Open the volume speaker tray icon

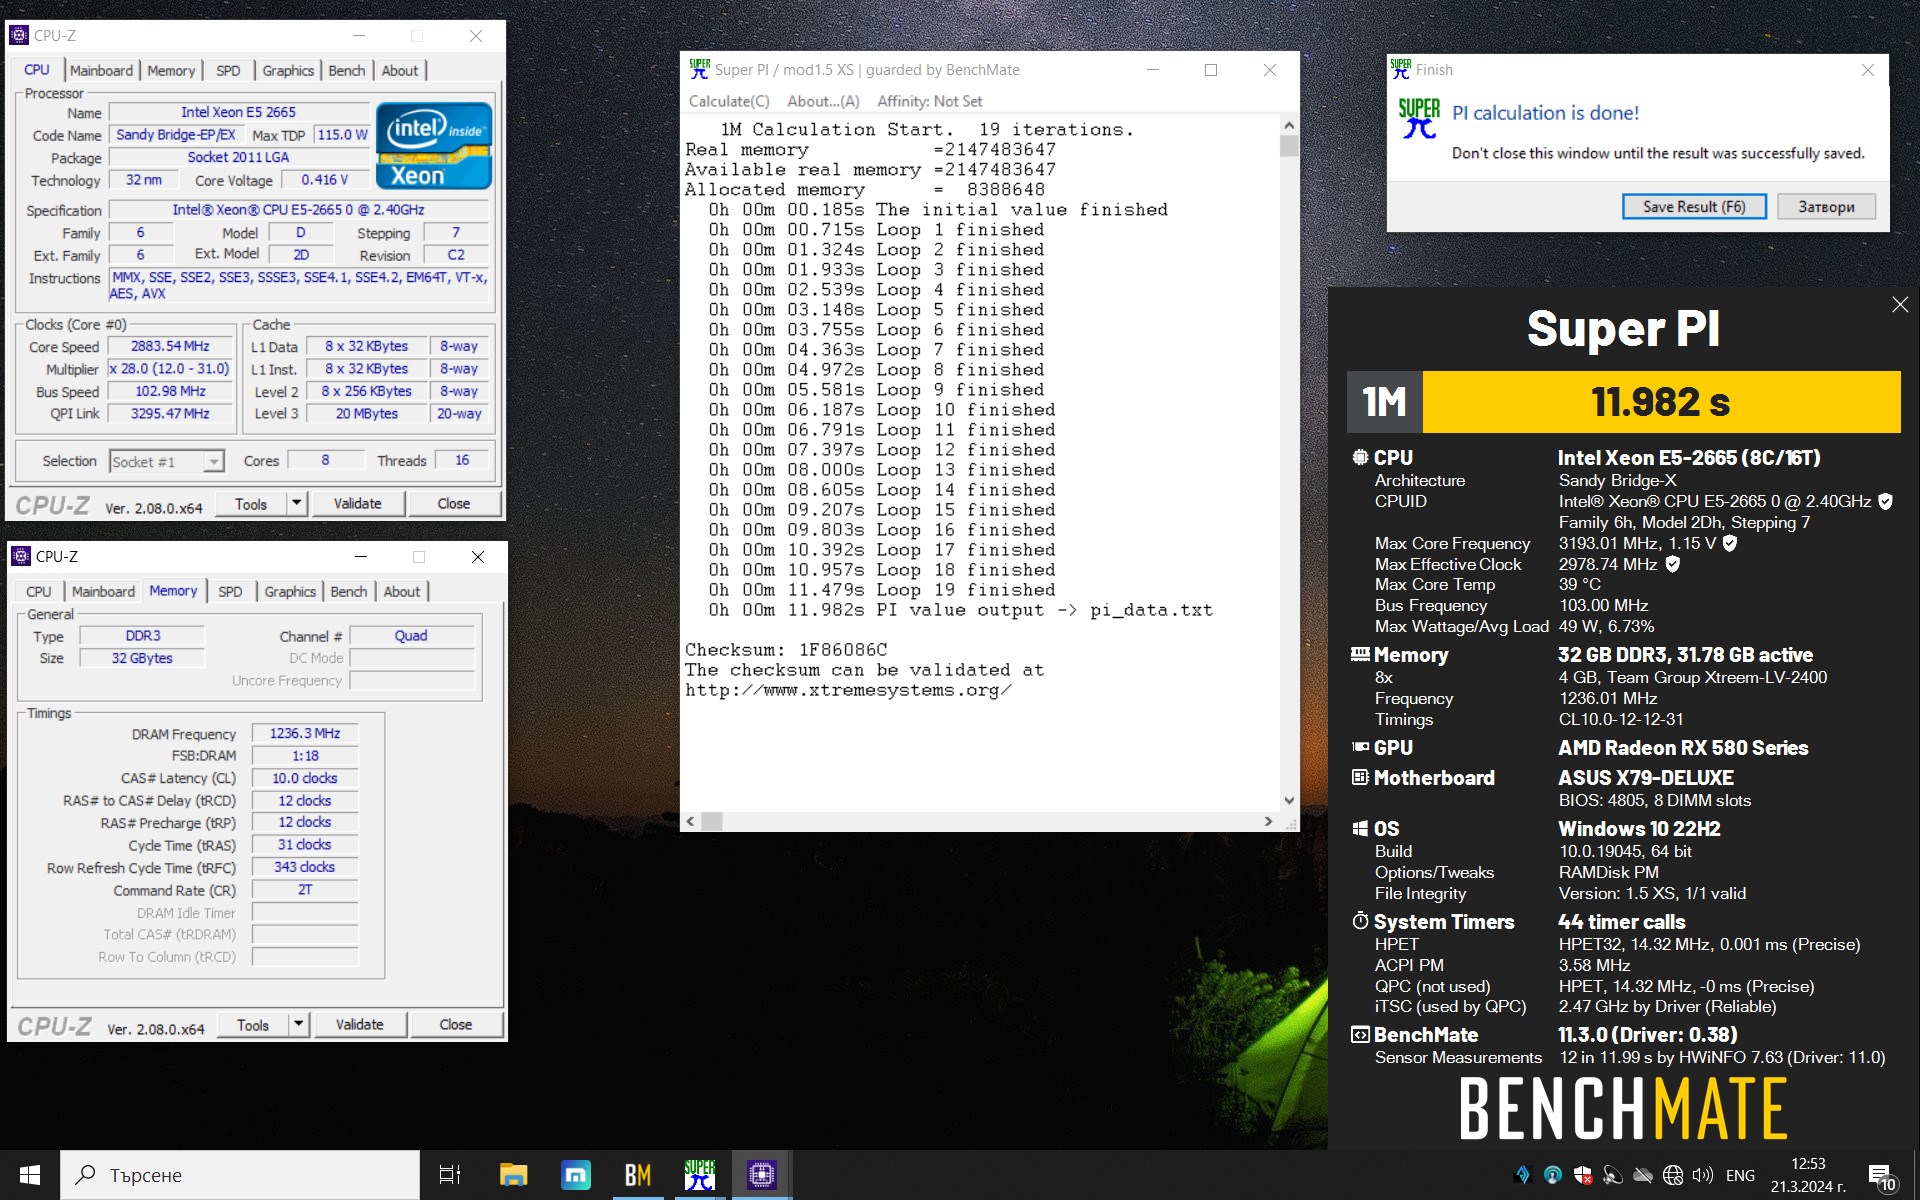pyautogui.click(x=1703, y=1175)
